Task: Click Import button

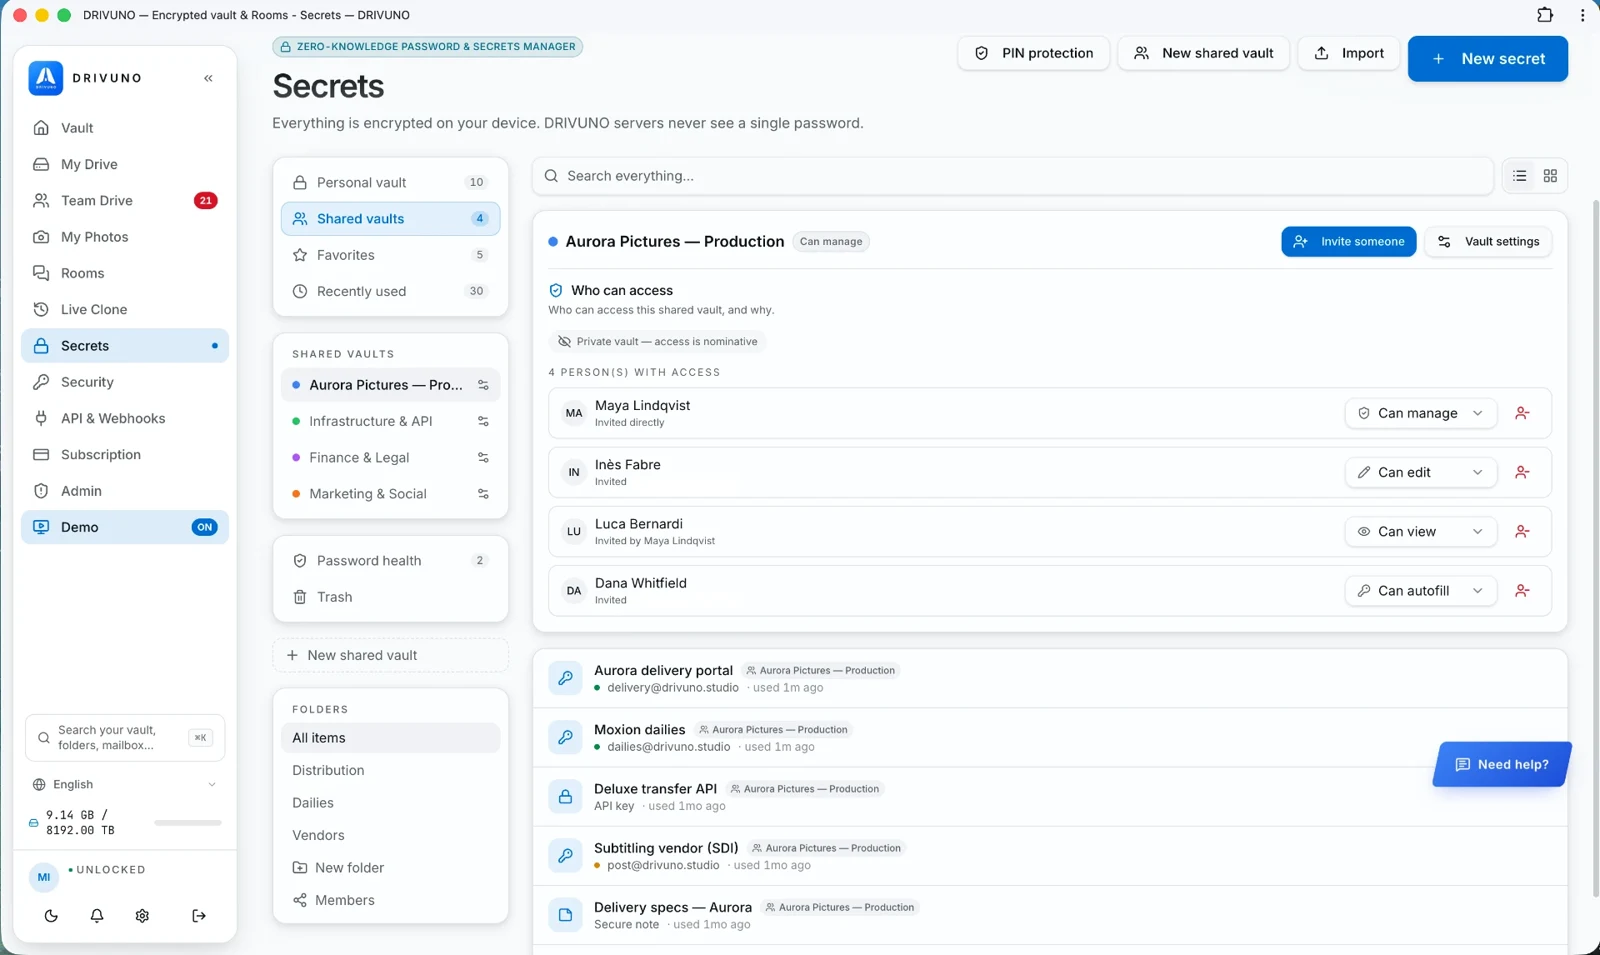Action: coord(1349,53)
